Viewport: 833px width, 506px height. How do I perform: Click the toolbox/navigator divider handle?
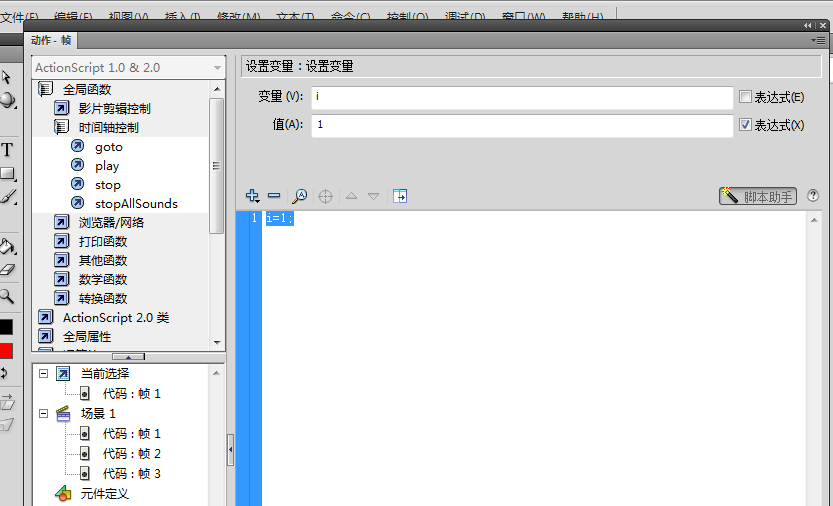tap(129, 356)
